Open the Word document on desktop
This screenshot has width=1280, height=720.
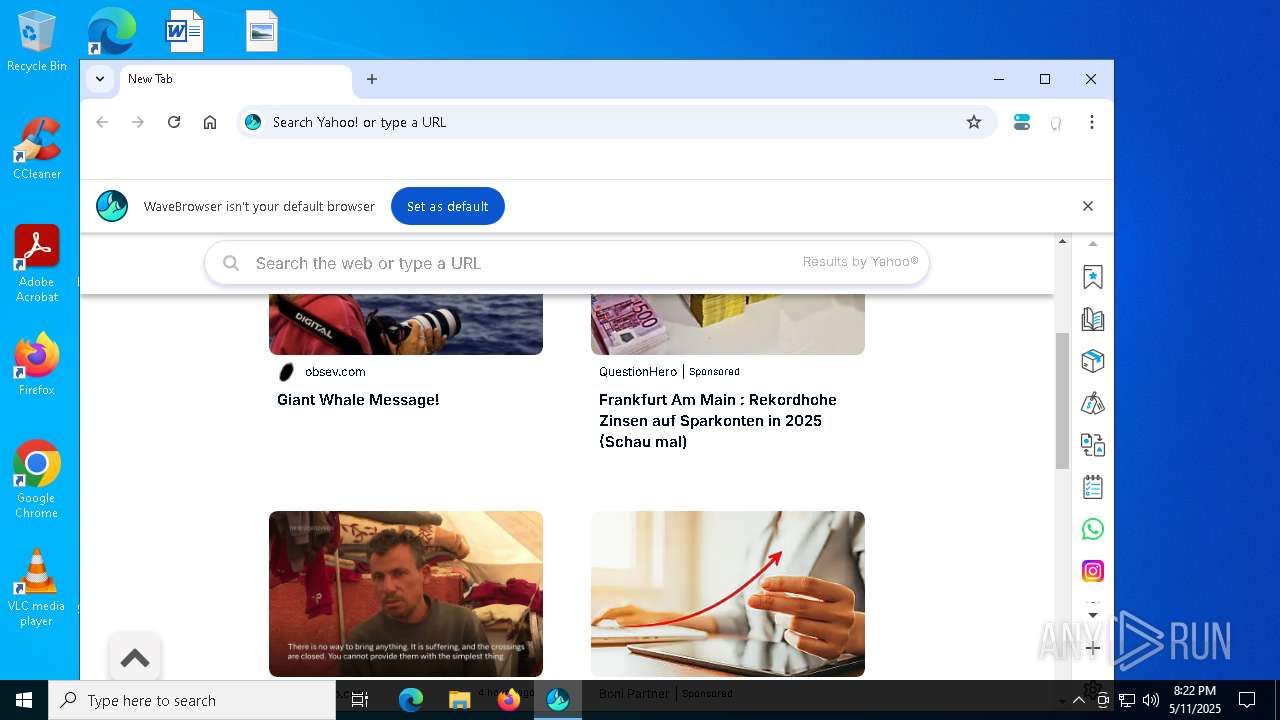pos(185,31)
